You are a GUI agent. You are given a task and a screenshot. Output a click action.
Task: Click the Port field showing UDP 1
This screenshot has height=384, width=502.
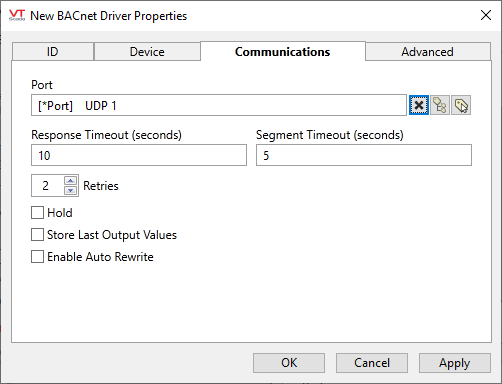[x=219, y=105]
